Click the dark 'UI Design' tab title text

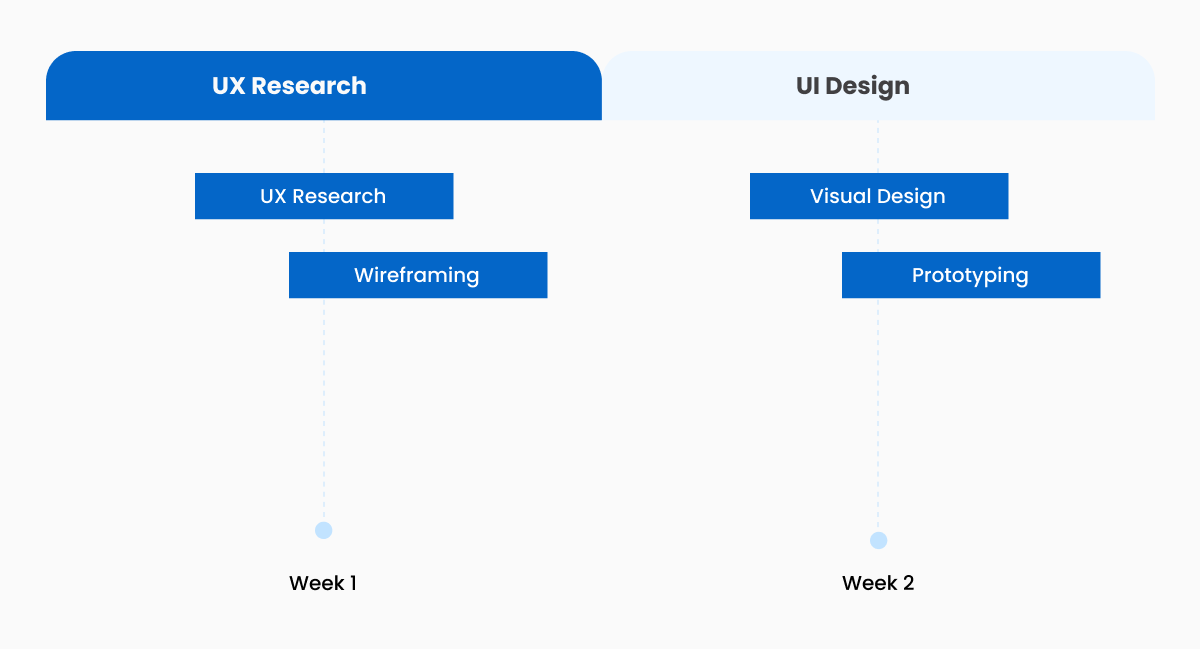tap(853, 86)
